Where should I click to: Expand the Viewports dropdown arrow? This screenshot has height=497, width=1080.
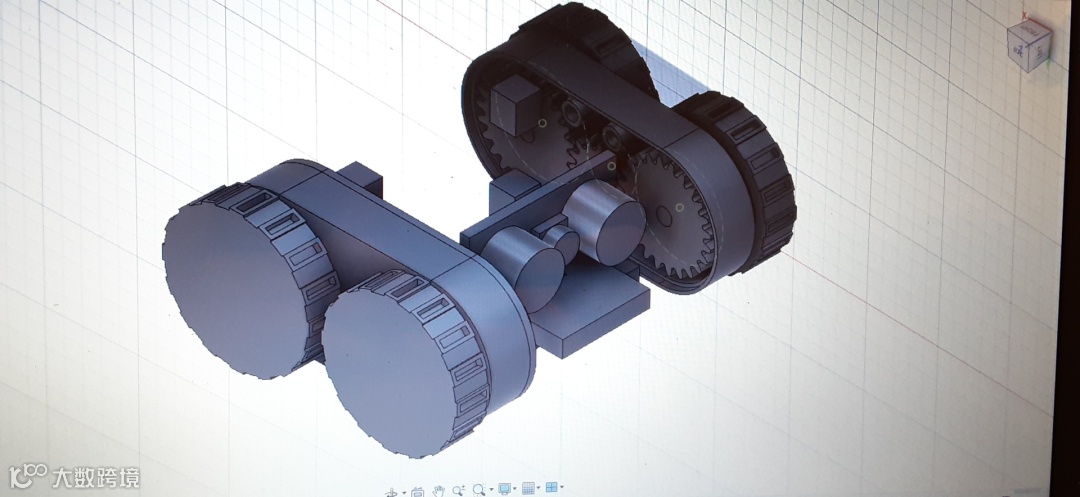coord(561,487)
